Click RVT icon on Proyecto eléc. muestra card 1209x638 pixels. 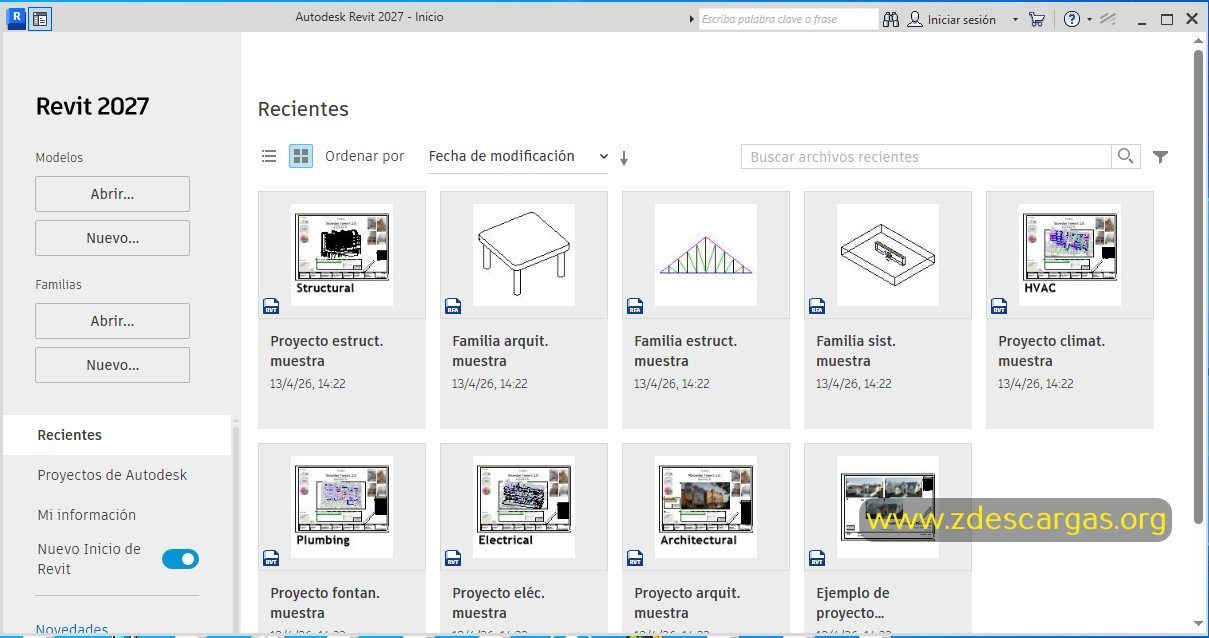coord(453,559)
